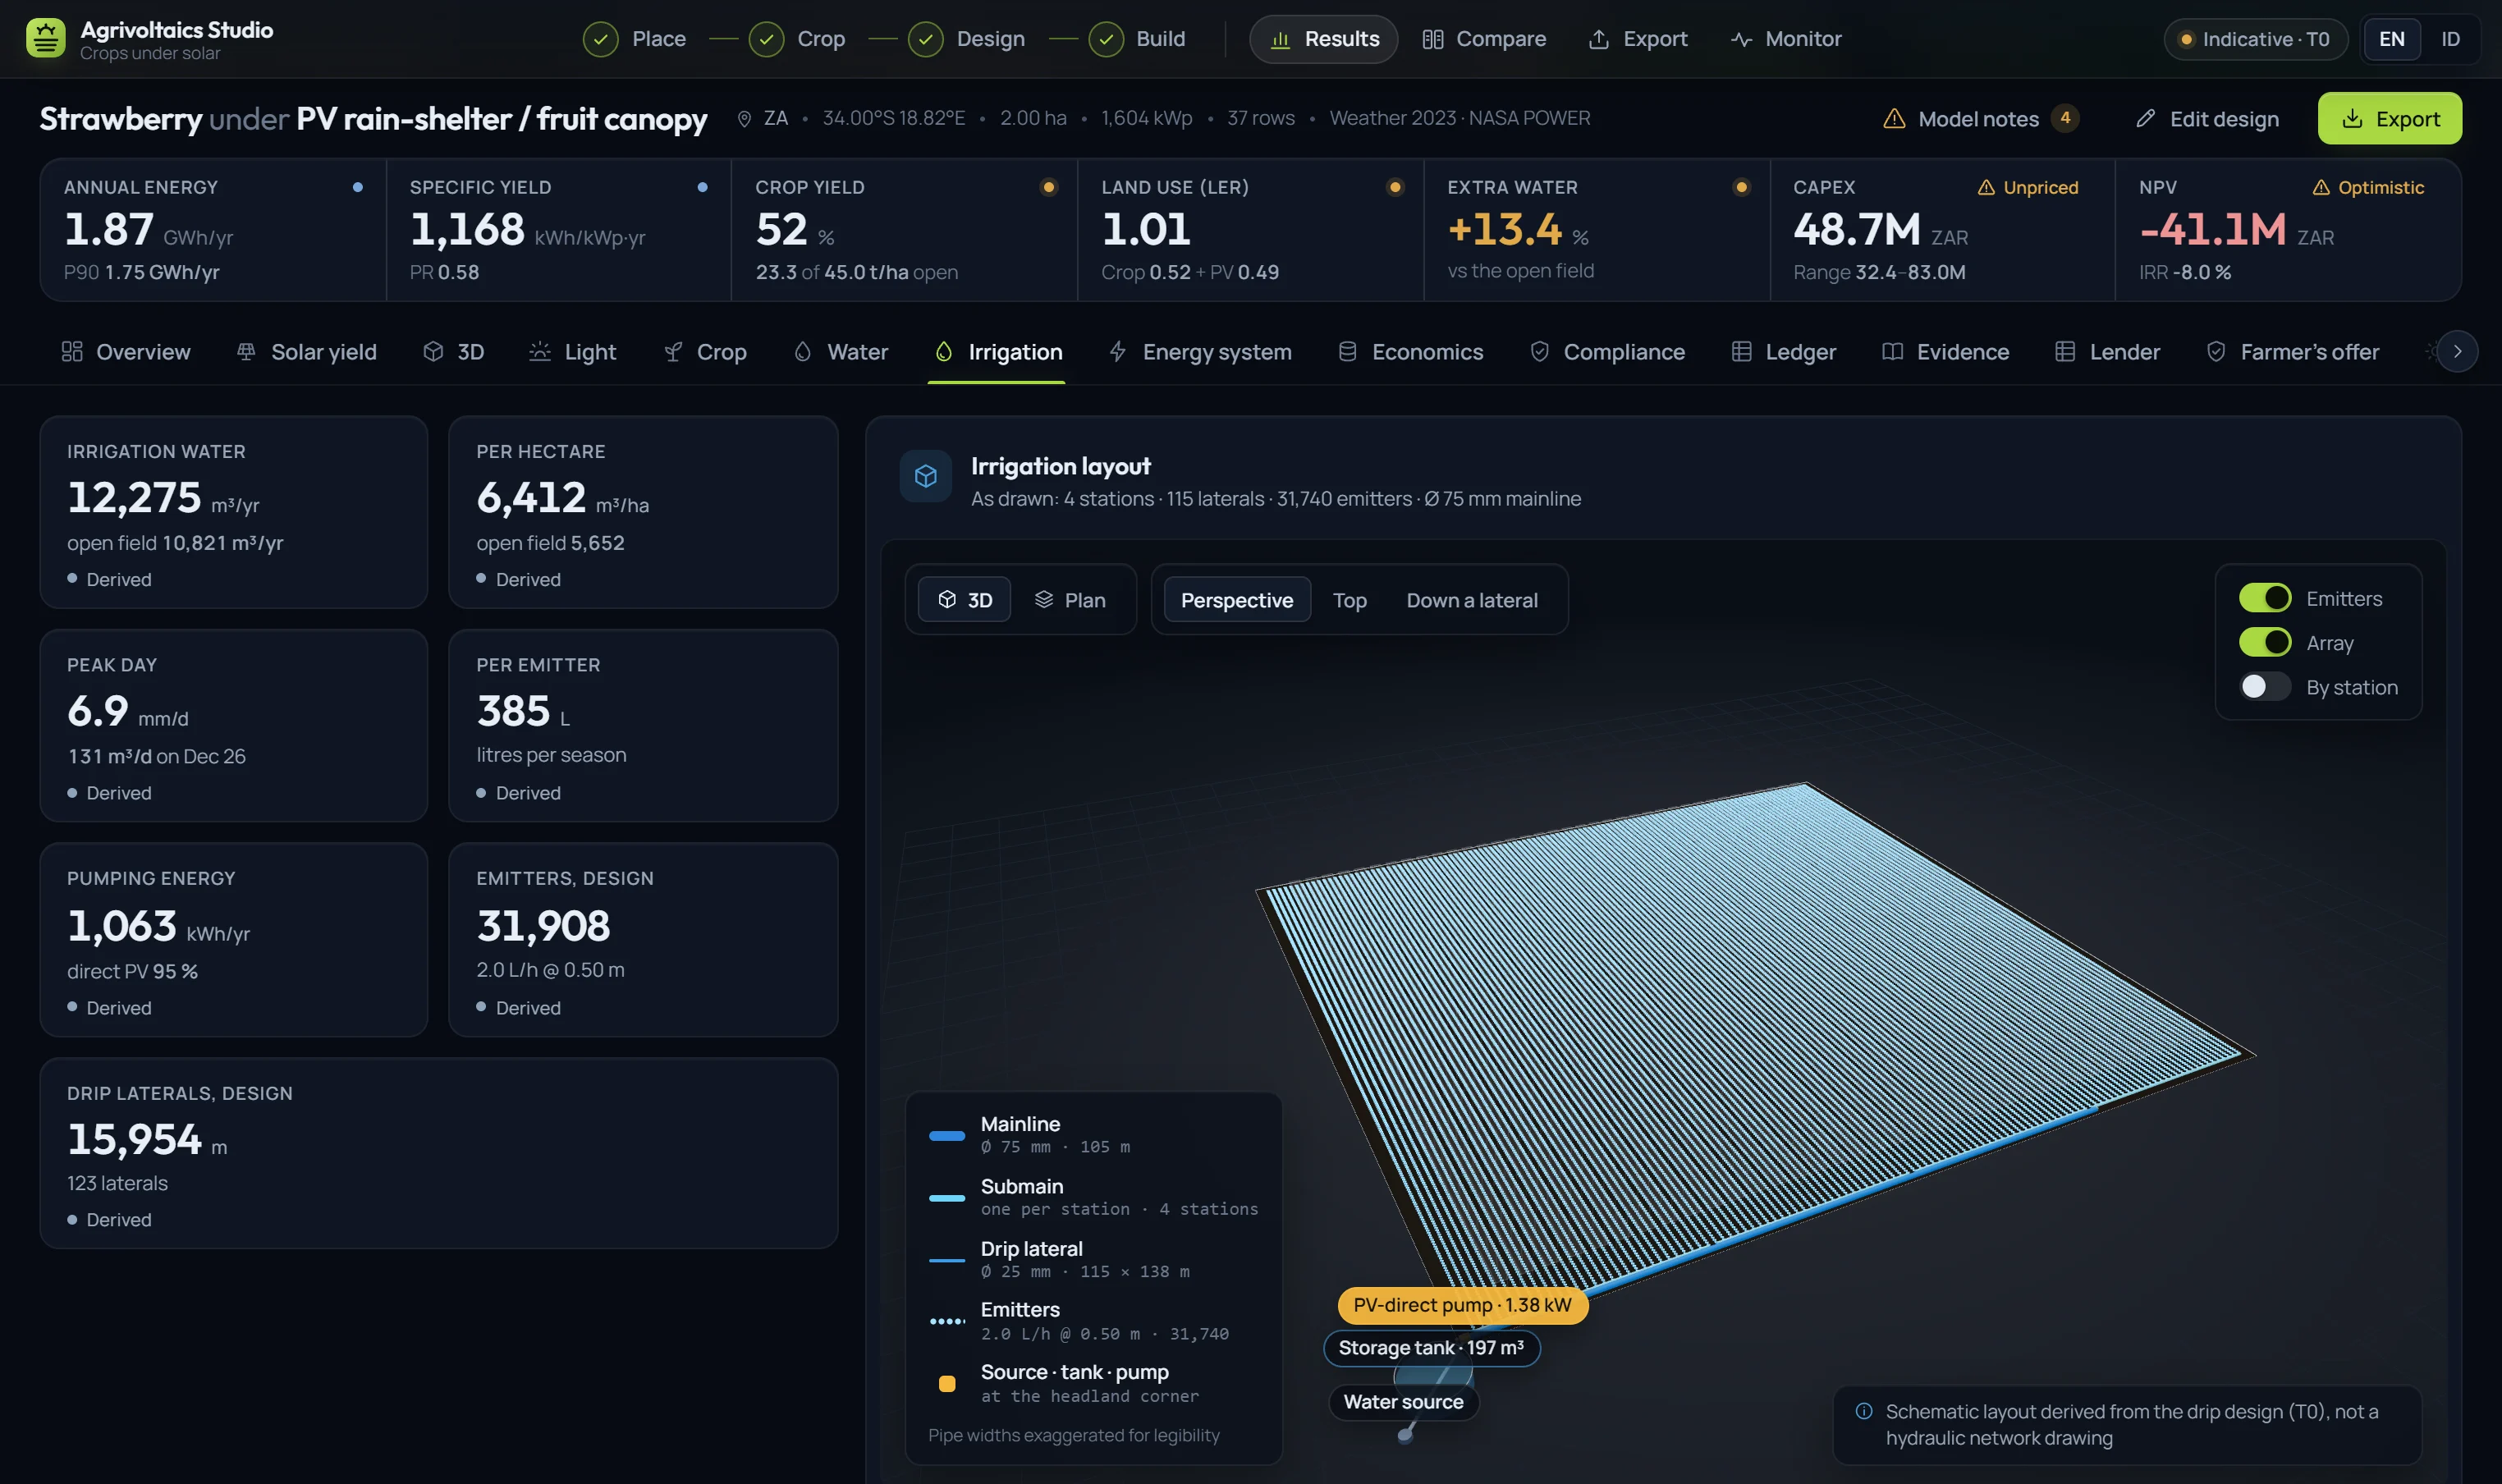Disable the Emitters toggle
2502x1484 pixels.
coord(2265,598)
